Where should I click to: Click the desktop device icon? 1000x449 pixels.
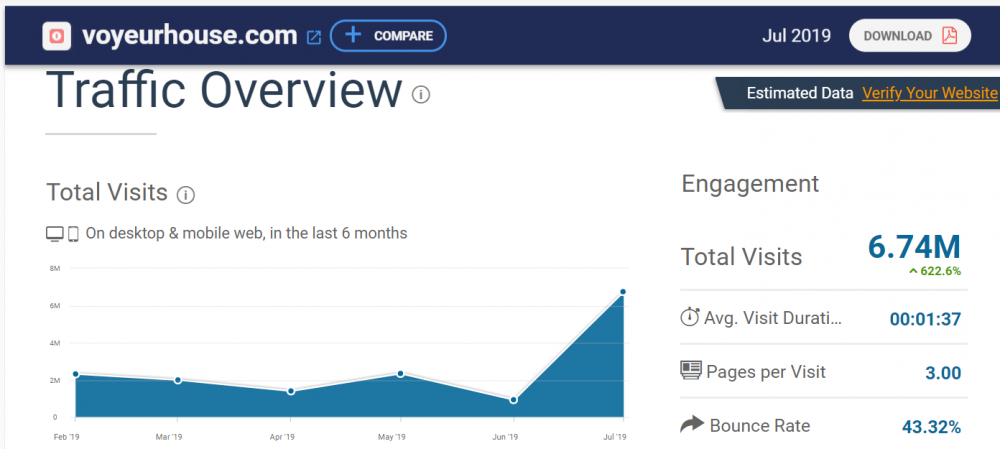tap(55, 234)
